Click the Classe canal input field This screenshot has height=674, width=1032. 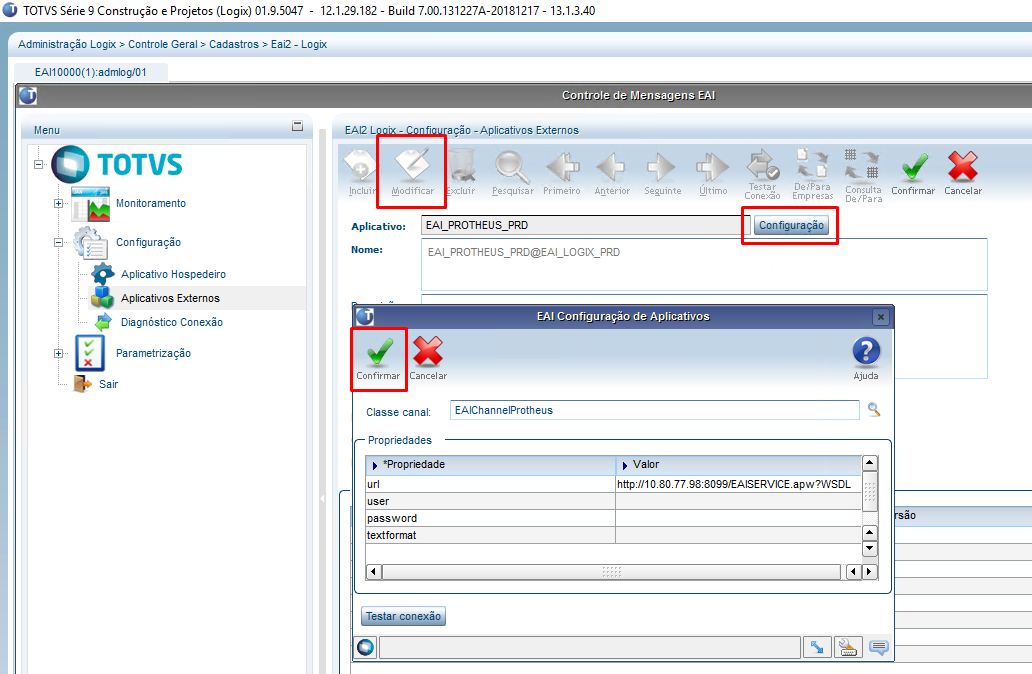point(655,410)
